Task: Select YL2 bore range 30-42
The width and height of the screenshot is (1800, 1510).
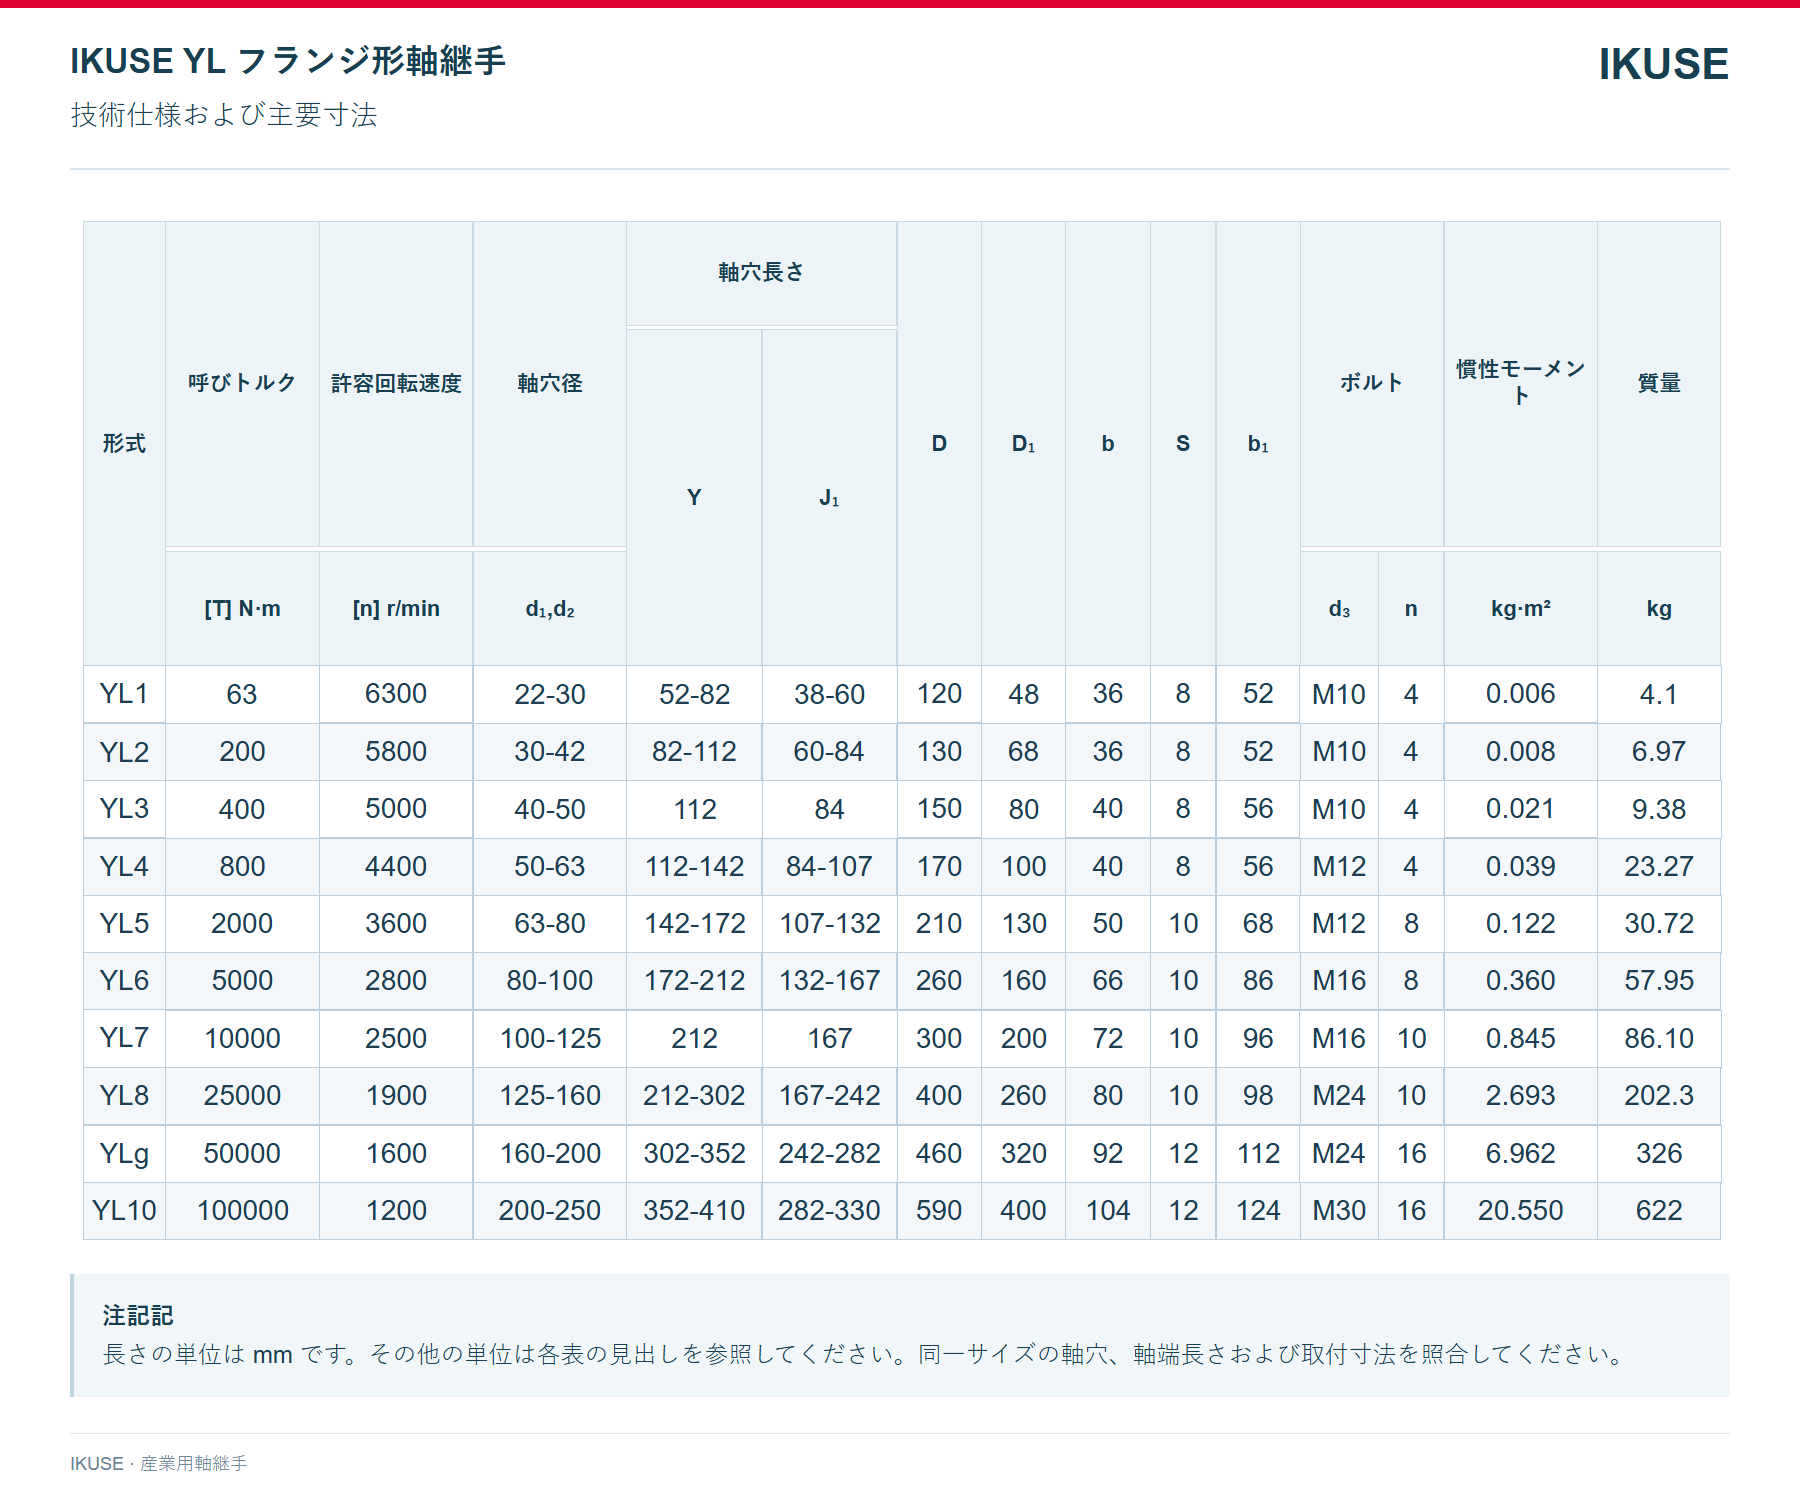Action: tap(550, 752)
